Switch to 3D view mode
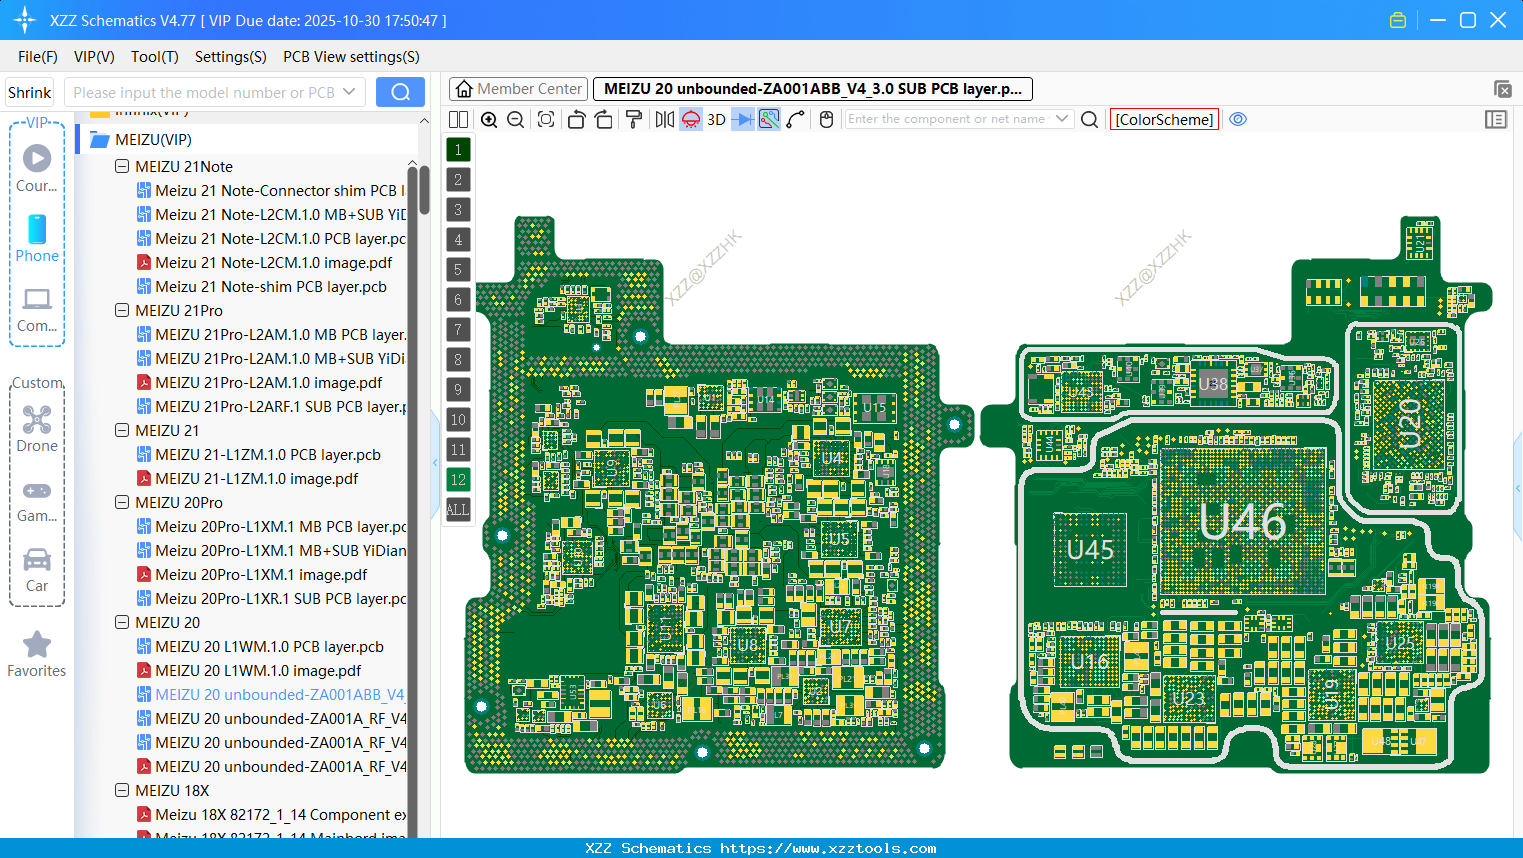The height and width of the screenshot is (858, 1523). coord(715,119)
